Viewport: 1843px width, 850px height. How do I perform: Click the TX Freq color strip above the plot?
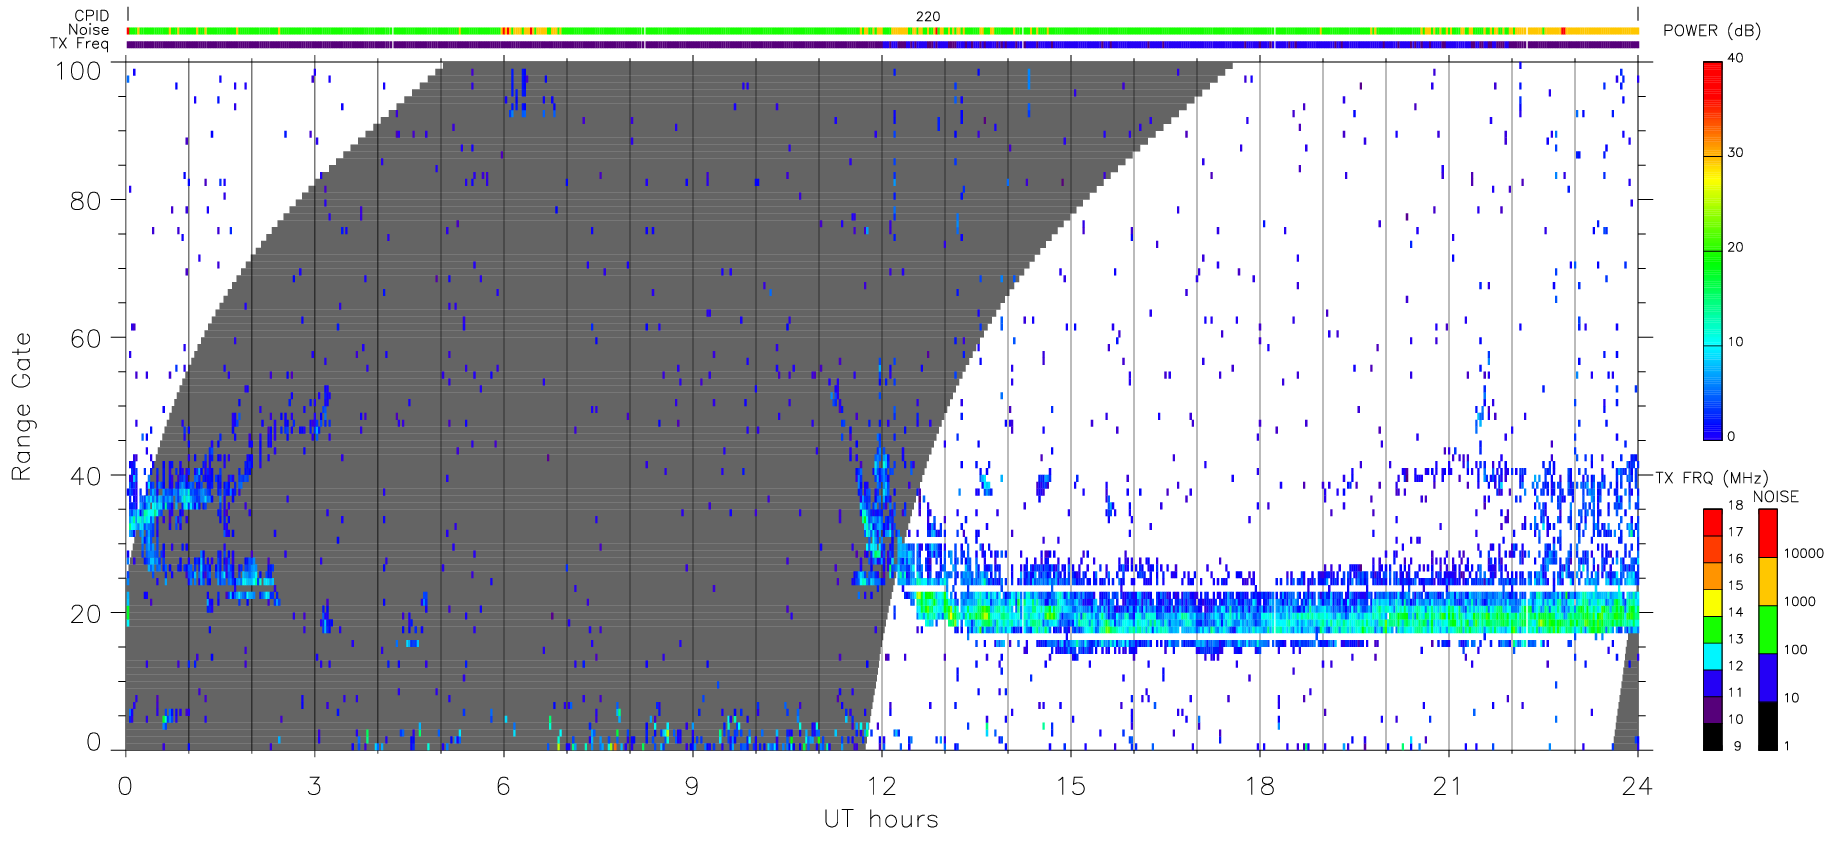(x=882, y=44)
